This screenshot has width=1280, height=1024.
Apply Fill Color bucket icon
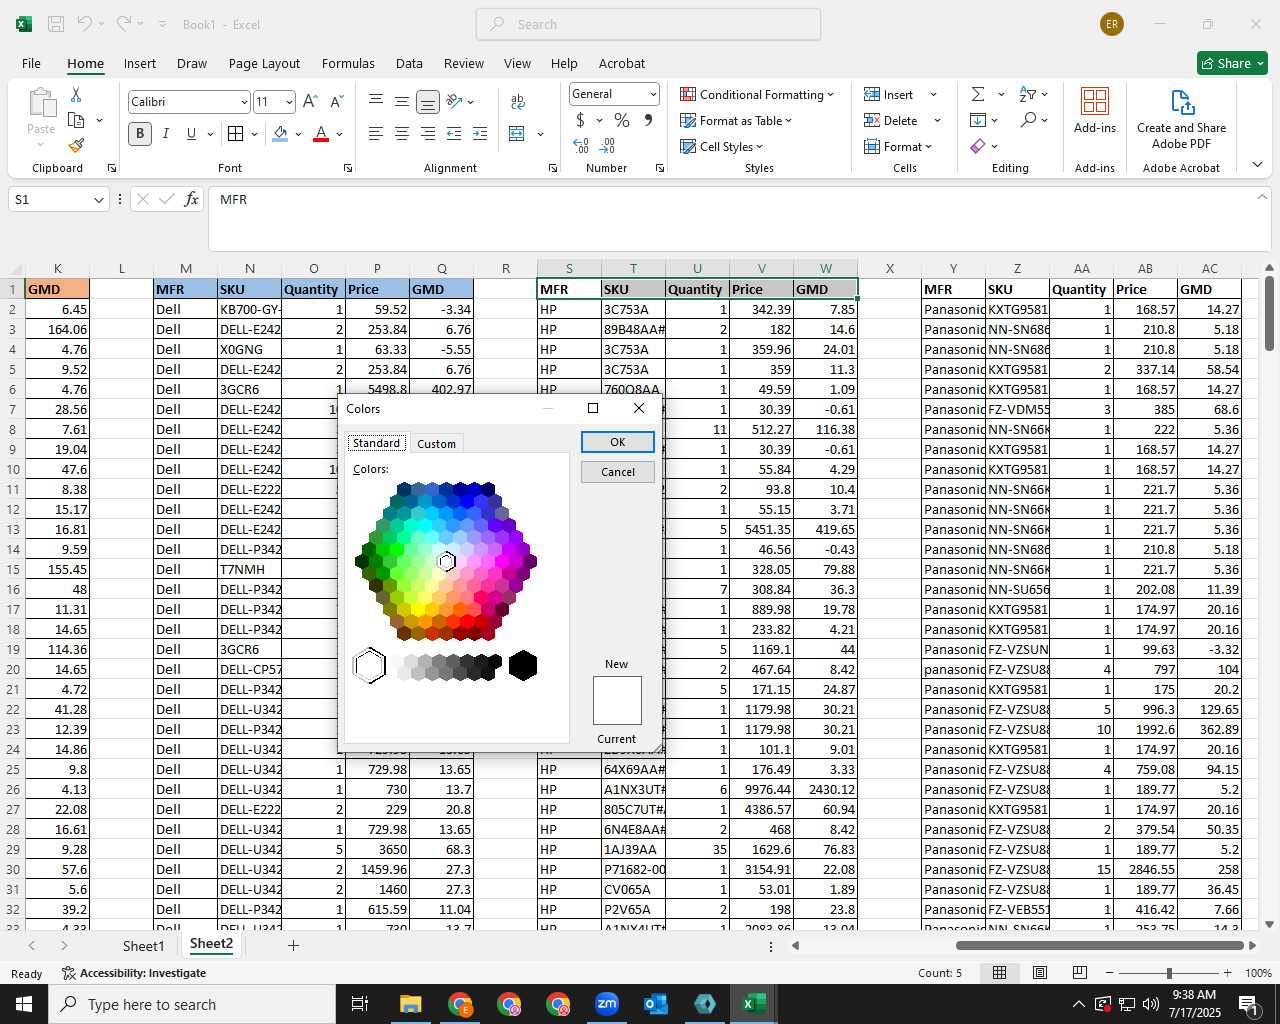[x=280, y=133]
